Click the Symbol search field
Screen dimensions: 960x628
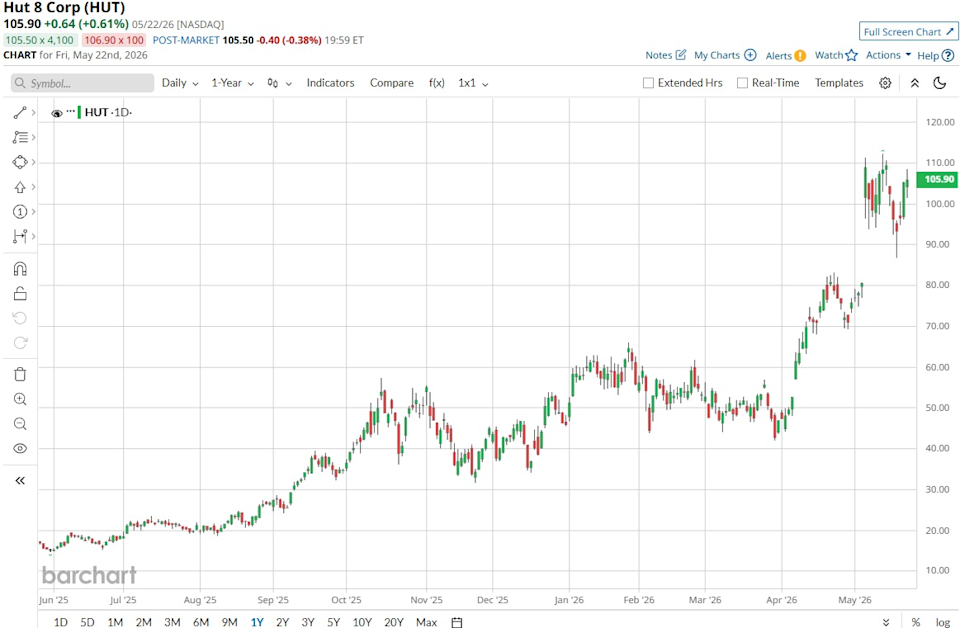click(x=83, y=83)
